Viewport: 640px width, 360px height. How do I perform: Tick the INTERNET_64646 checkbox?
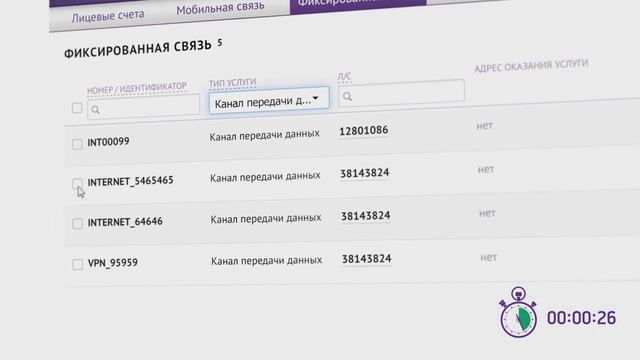[77, 223]
